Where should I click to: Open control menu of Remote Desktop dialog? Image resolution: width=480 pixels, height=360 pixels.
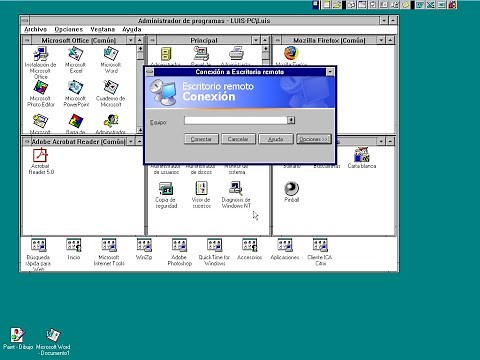[x=150, y=72]
